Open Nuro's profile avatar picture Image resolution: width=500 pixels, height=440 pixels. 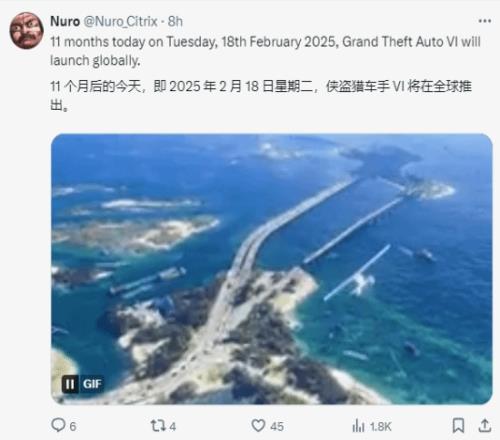tap(26, 31)
